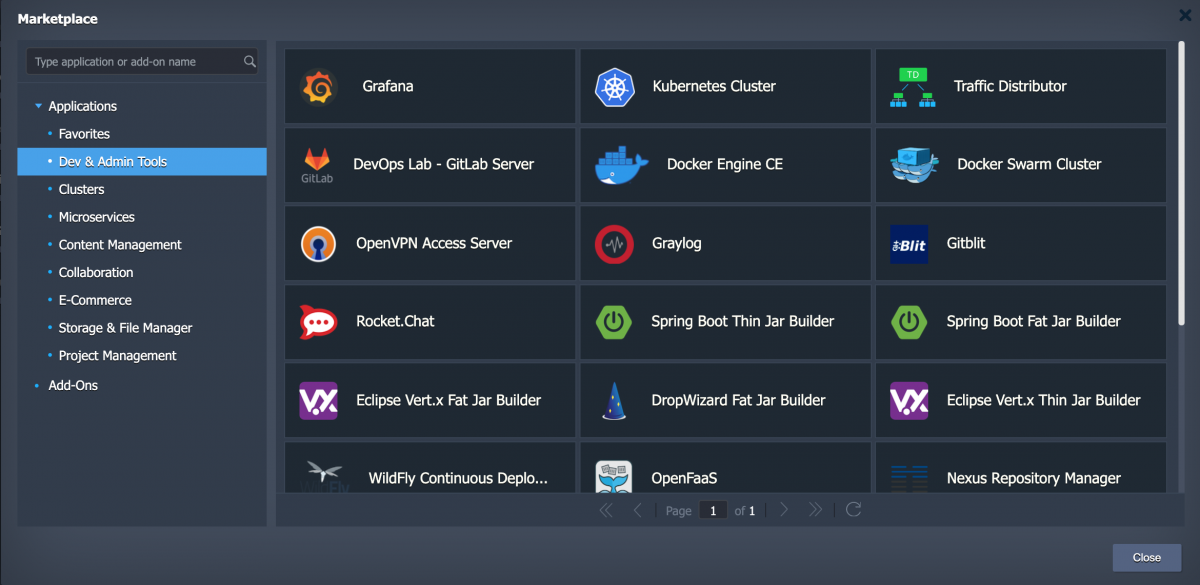Select the Dev & Admin Tools category
Screen dimensions: 1200x585
tap(142, 162)
